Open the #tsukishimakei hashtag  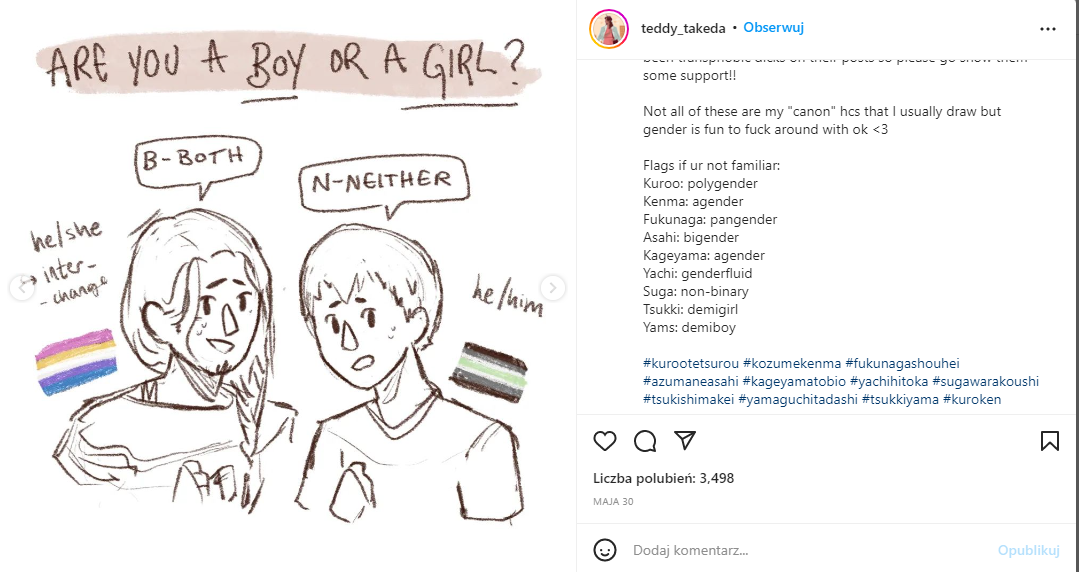point(689,399)
